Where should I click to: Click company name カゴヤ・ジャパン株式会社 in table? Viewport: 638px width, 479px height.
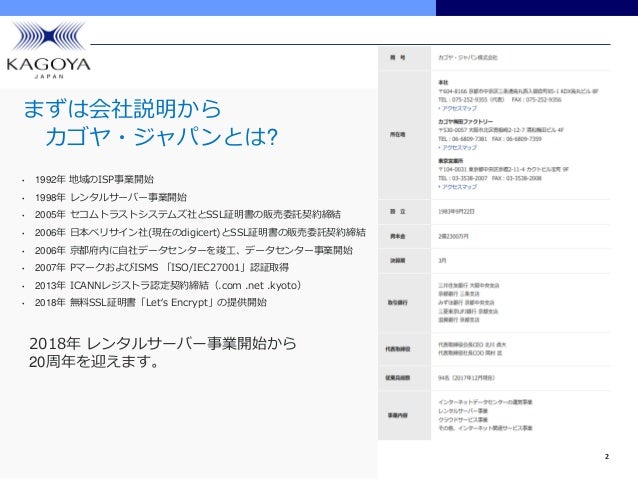point(468,57)
